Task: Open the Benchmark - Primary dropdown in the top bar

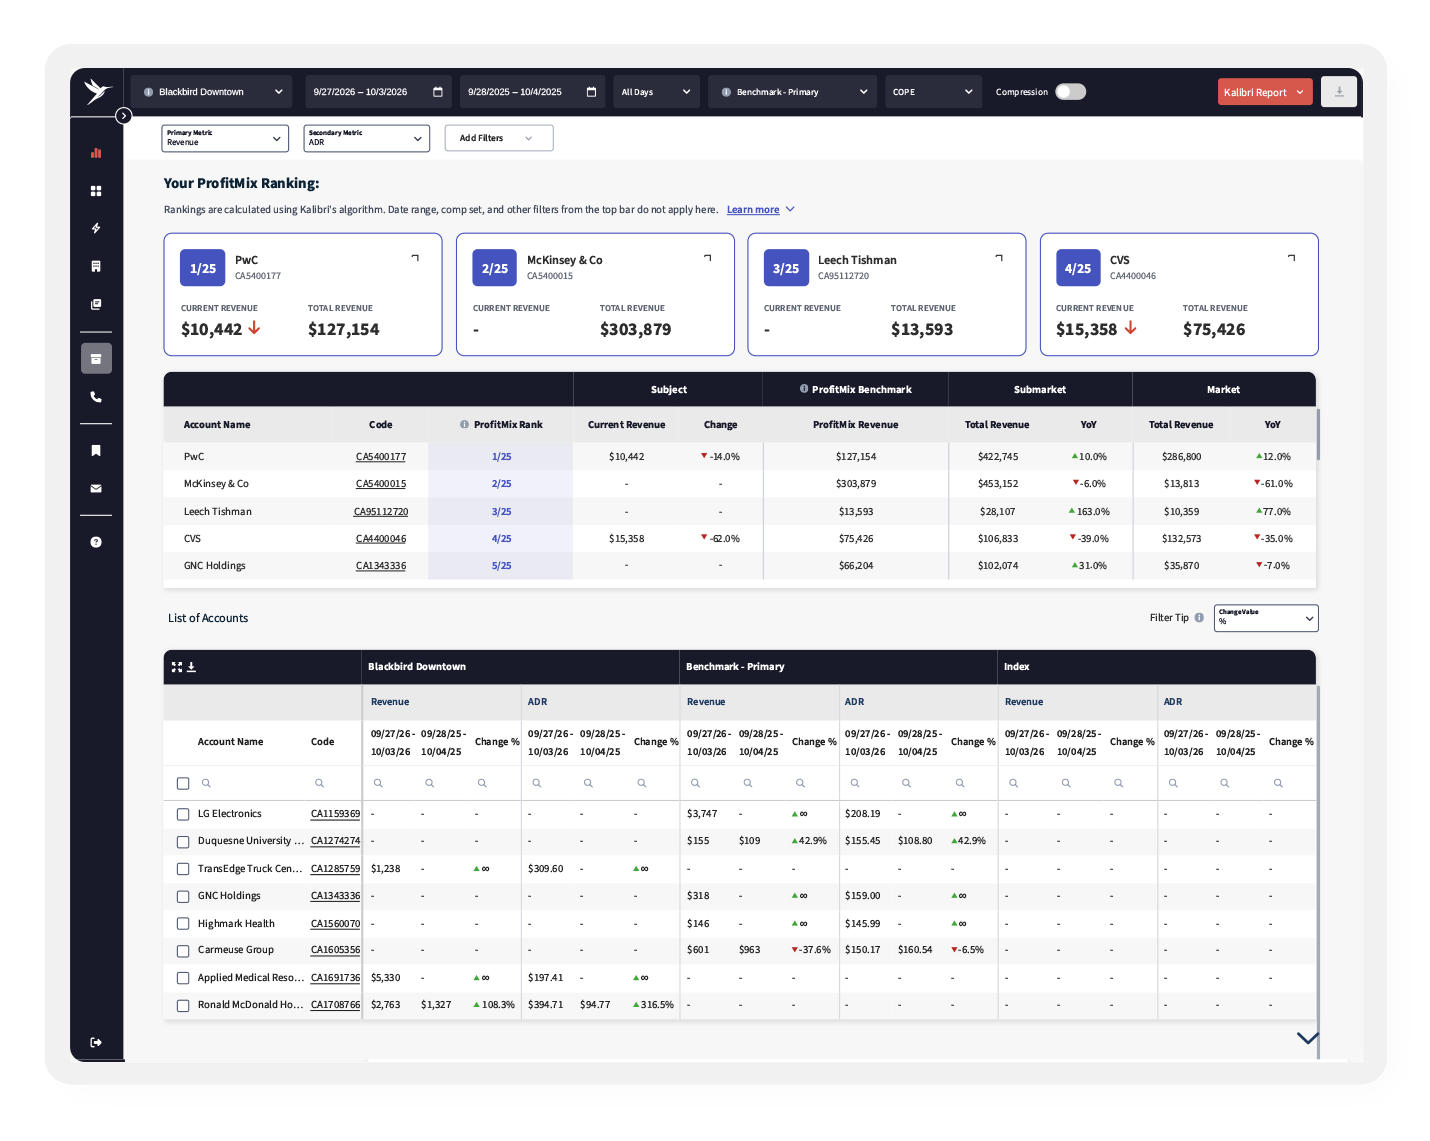Action: tap(792, 92)
